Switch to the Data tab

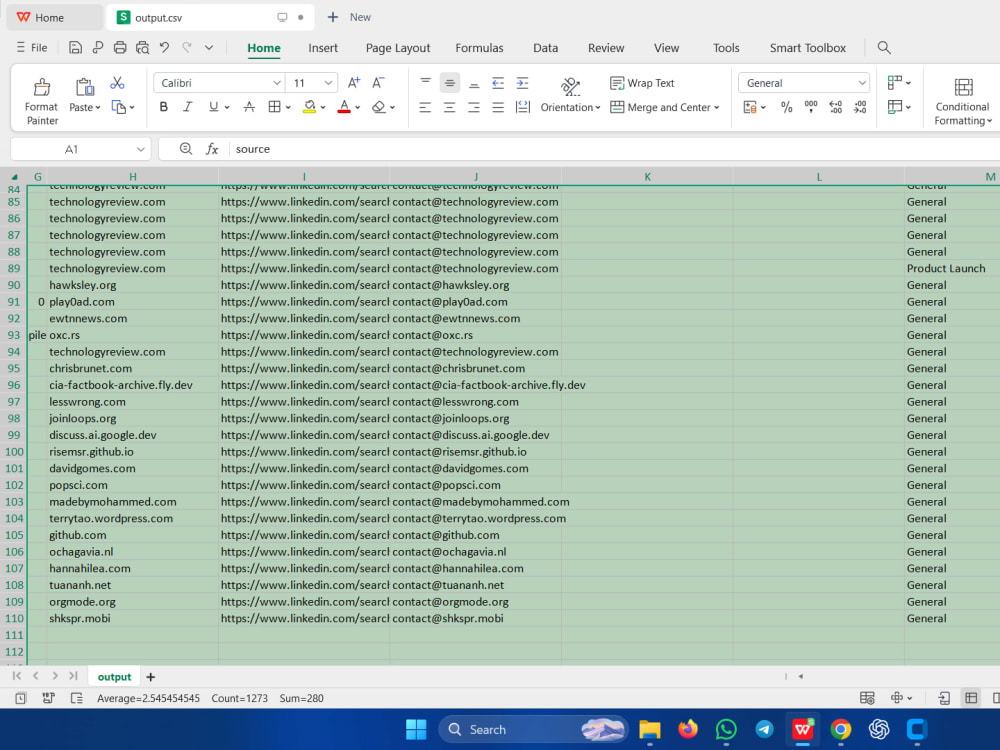point(545,48)
